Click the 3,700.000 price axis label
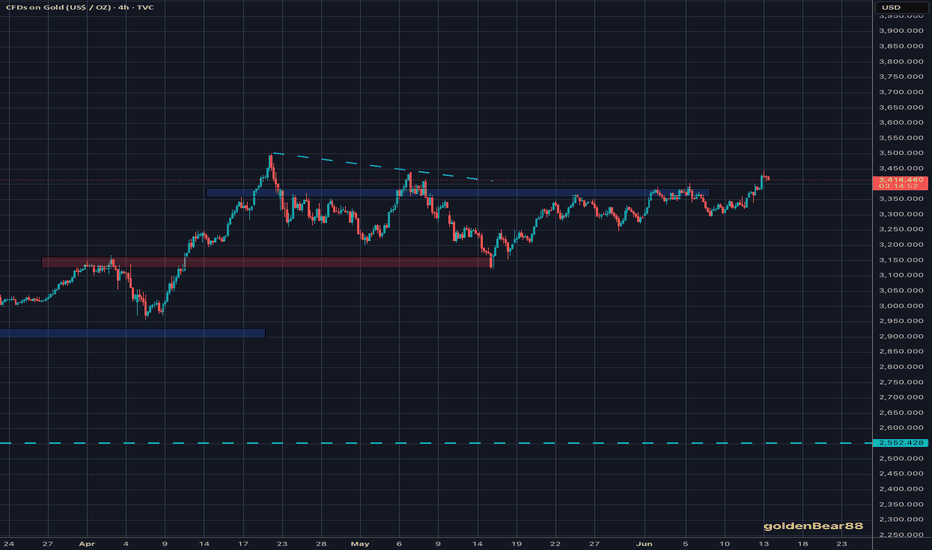Viewport: 932px width, 550px height. tap(900, 92)
